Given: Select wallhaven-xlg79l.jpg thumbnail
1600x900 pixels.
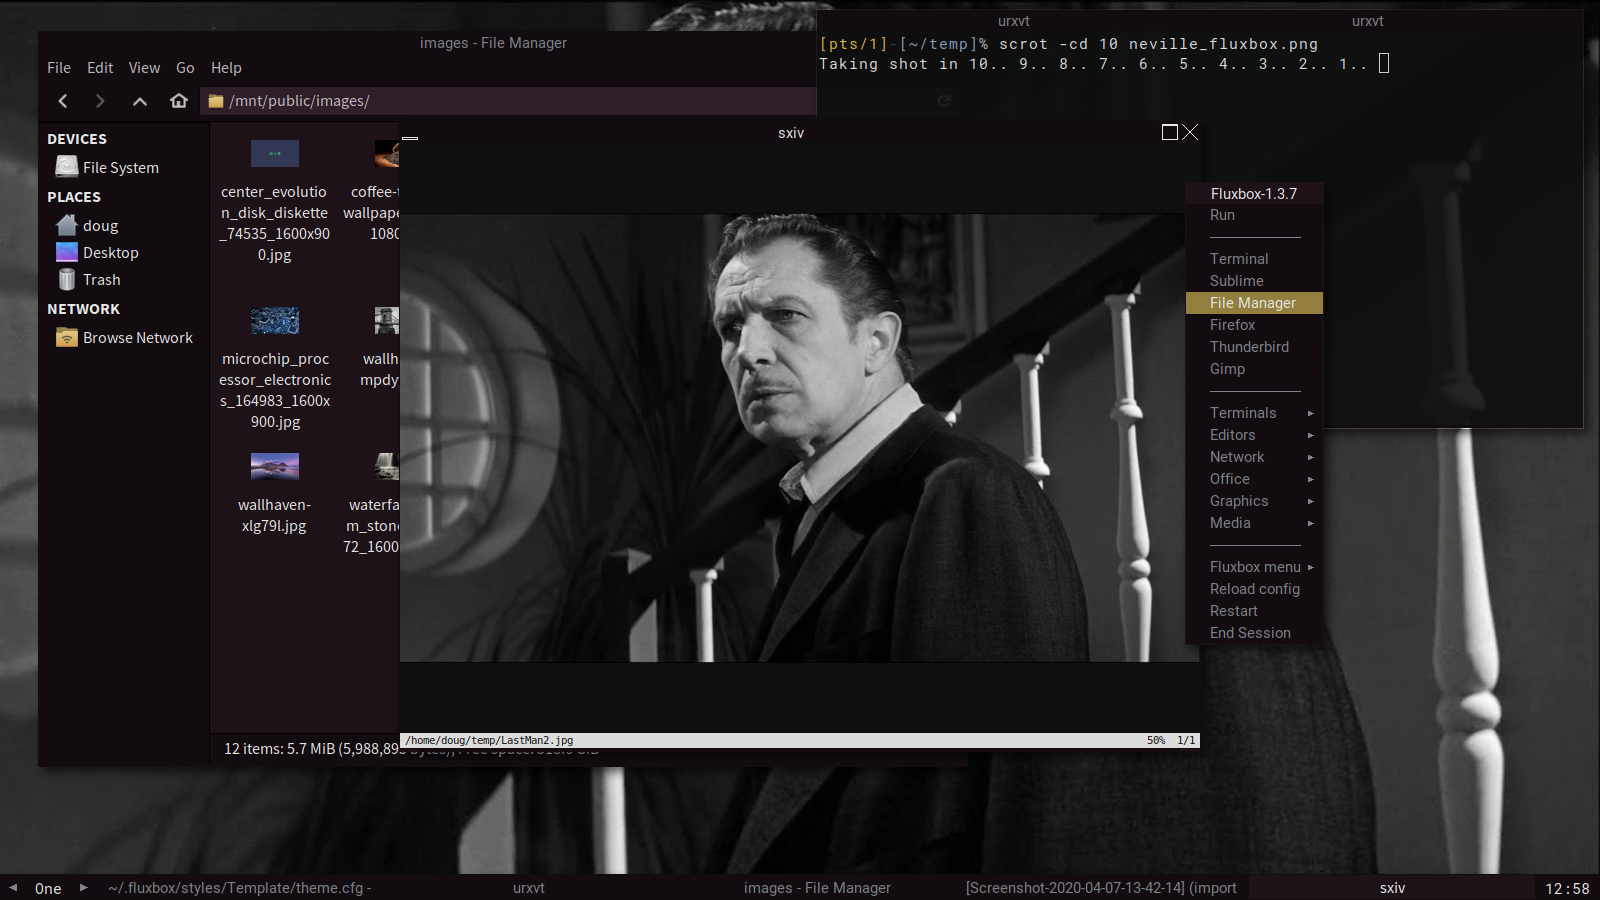Looking at the screenshot, I should 275,466.
